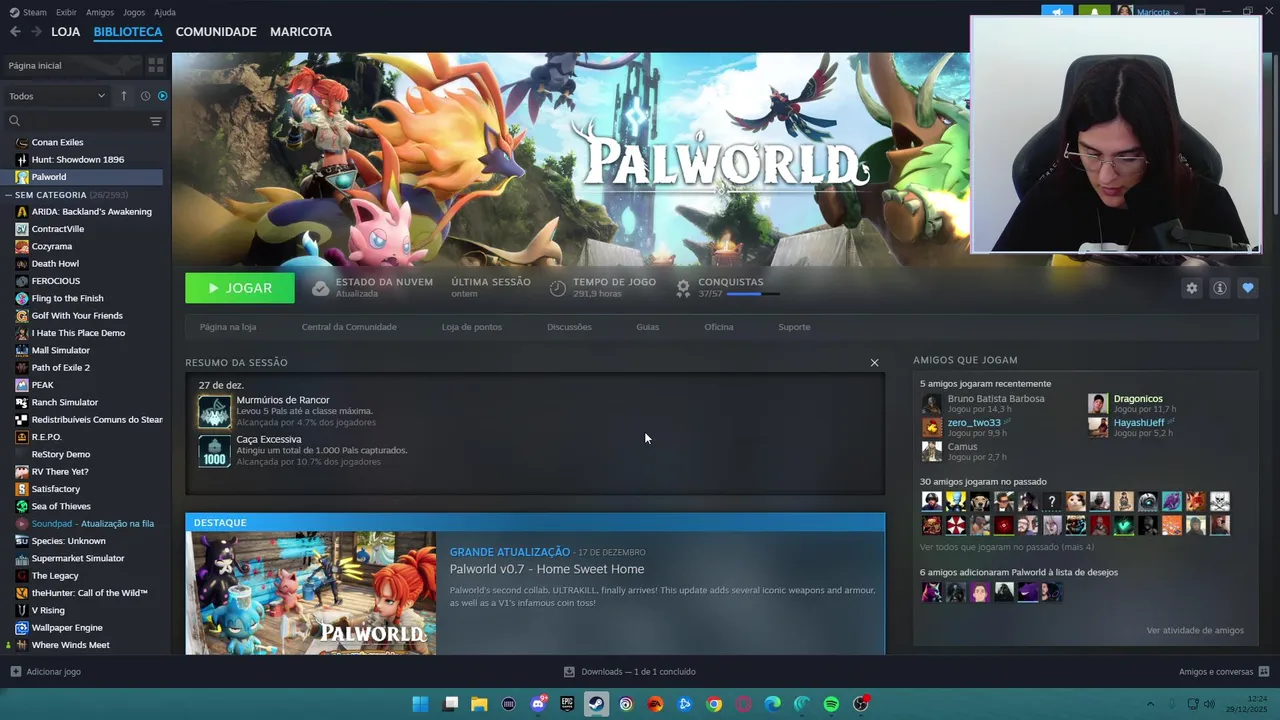Open the LOJA tab
1280x720 pixels.
(x=65, y=32)
